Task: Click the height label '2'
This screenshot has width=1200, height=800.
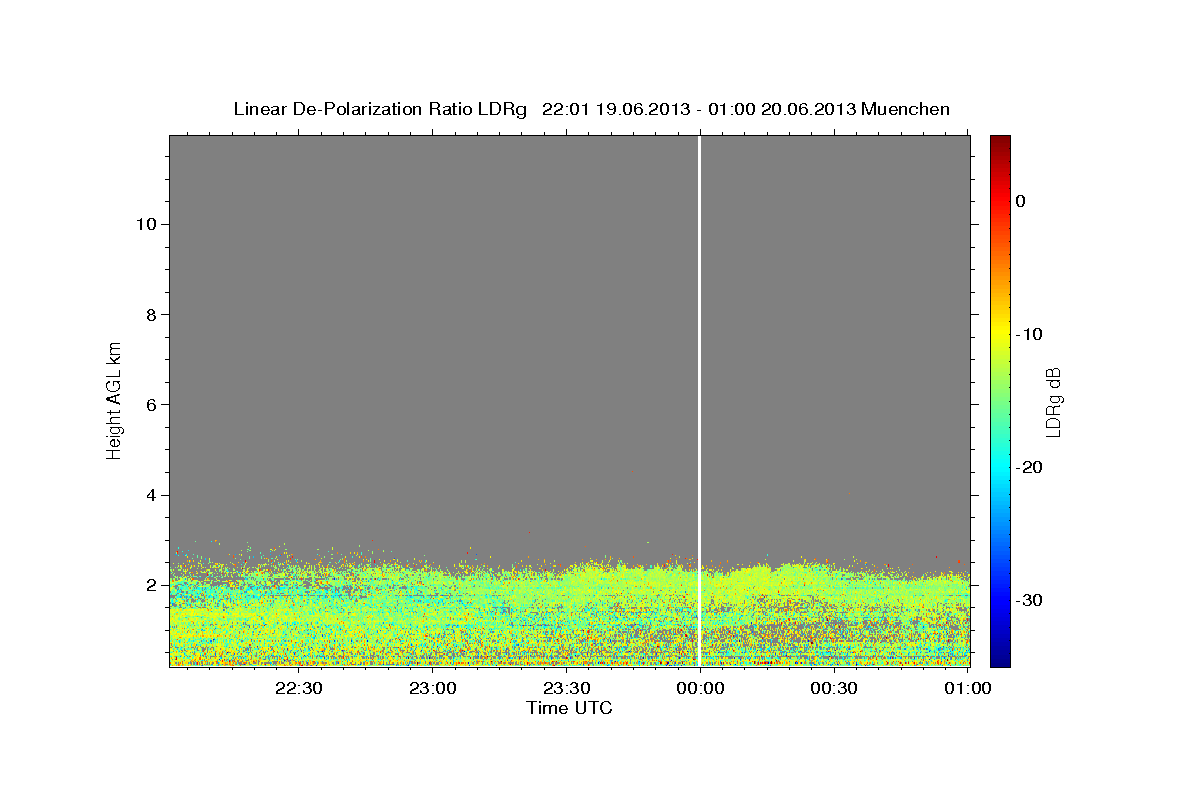Action: pyautogui.click(x=149, y=585)
